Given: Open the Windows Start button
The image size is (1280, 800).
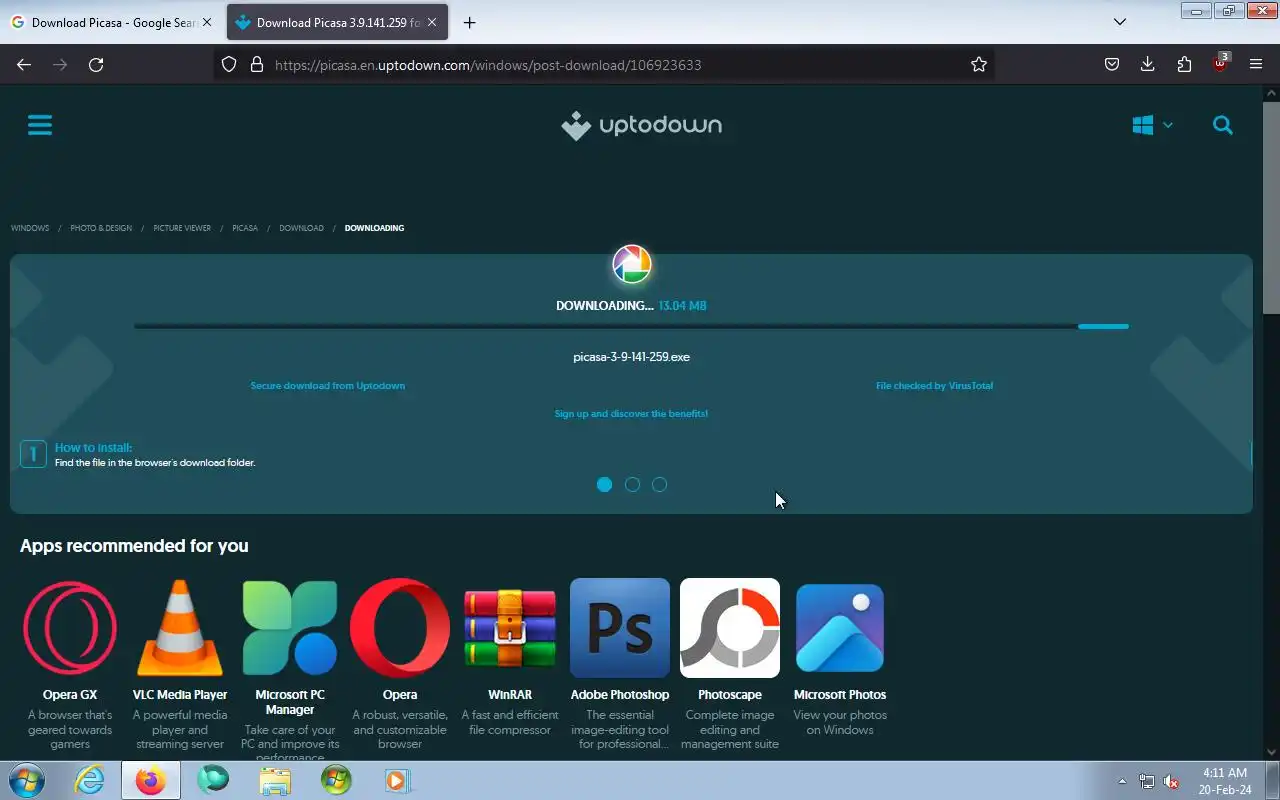Looking at the screenshot, I should (x=26, y=780).
